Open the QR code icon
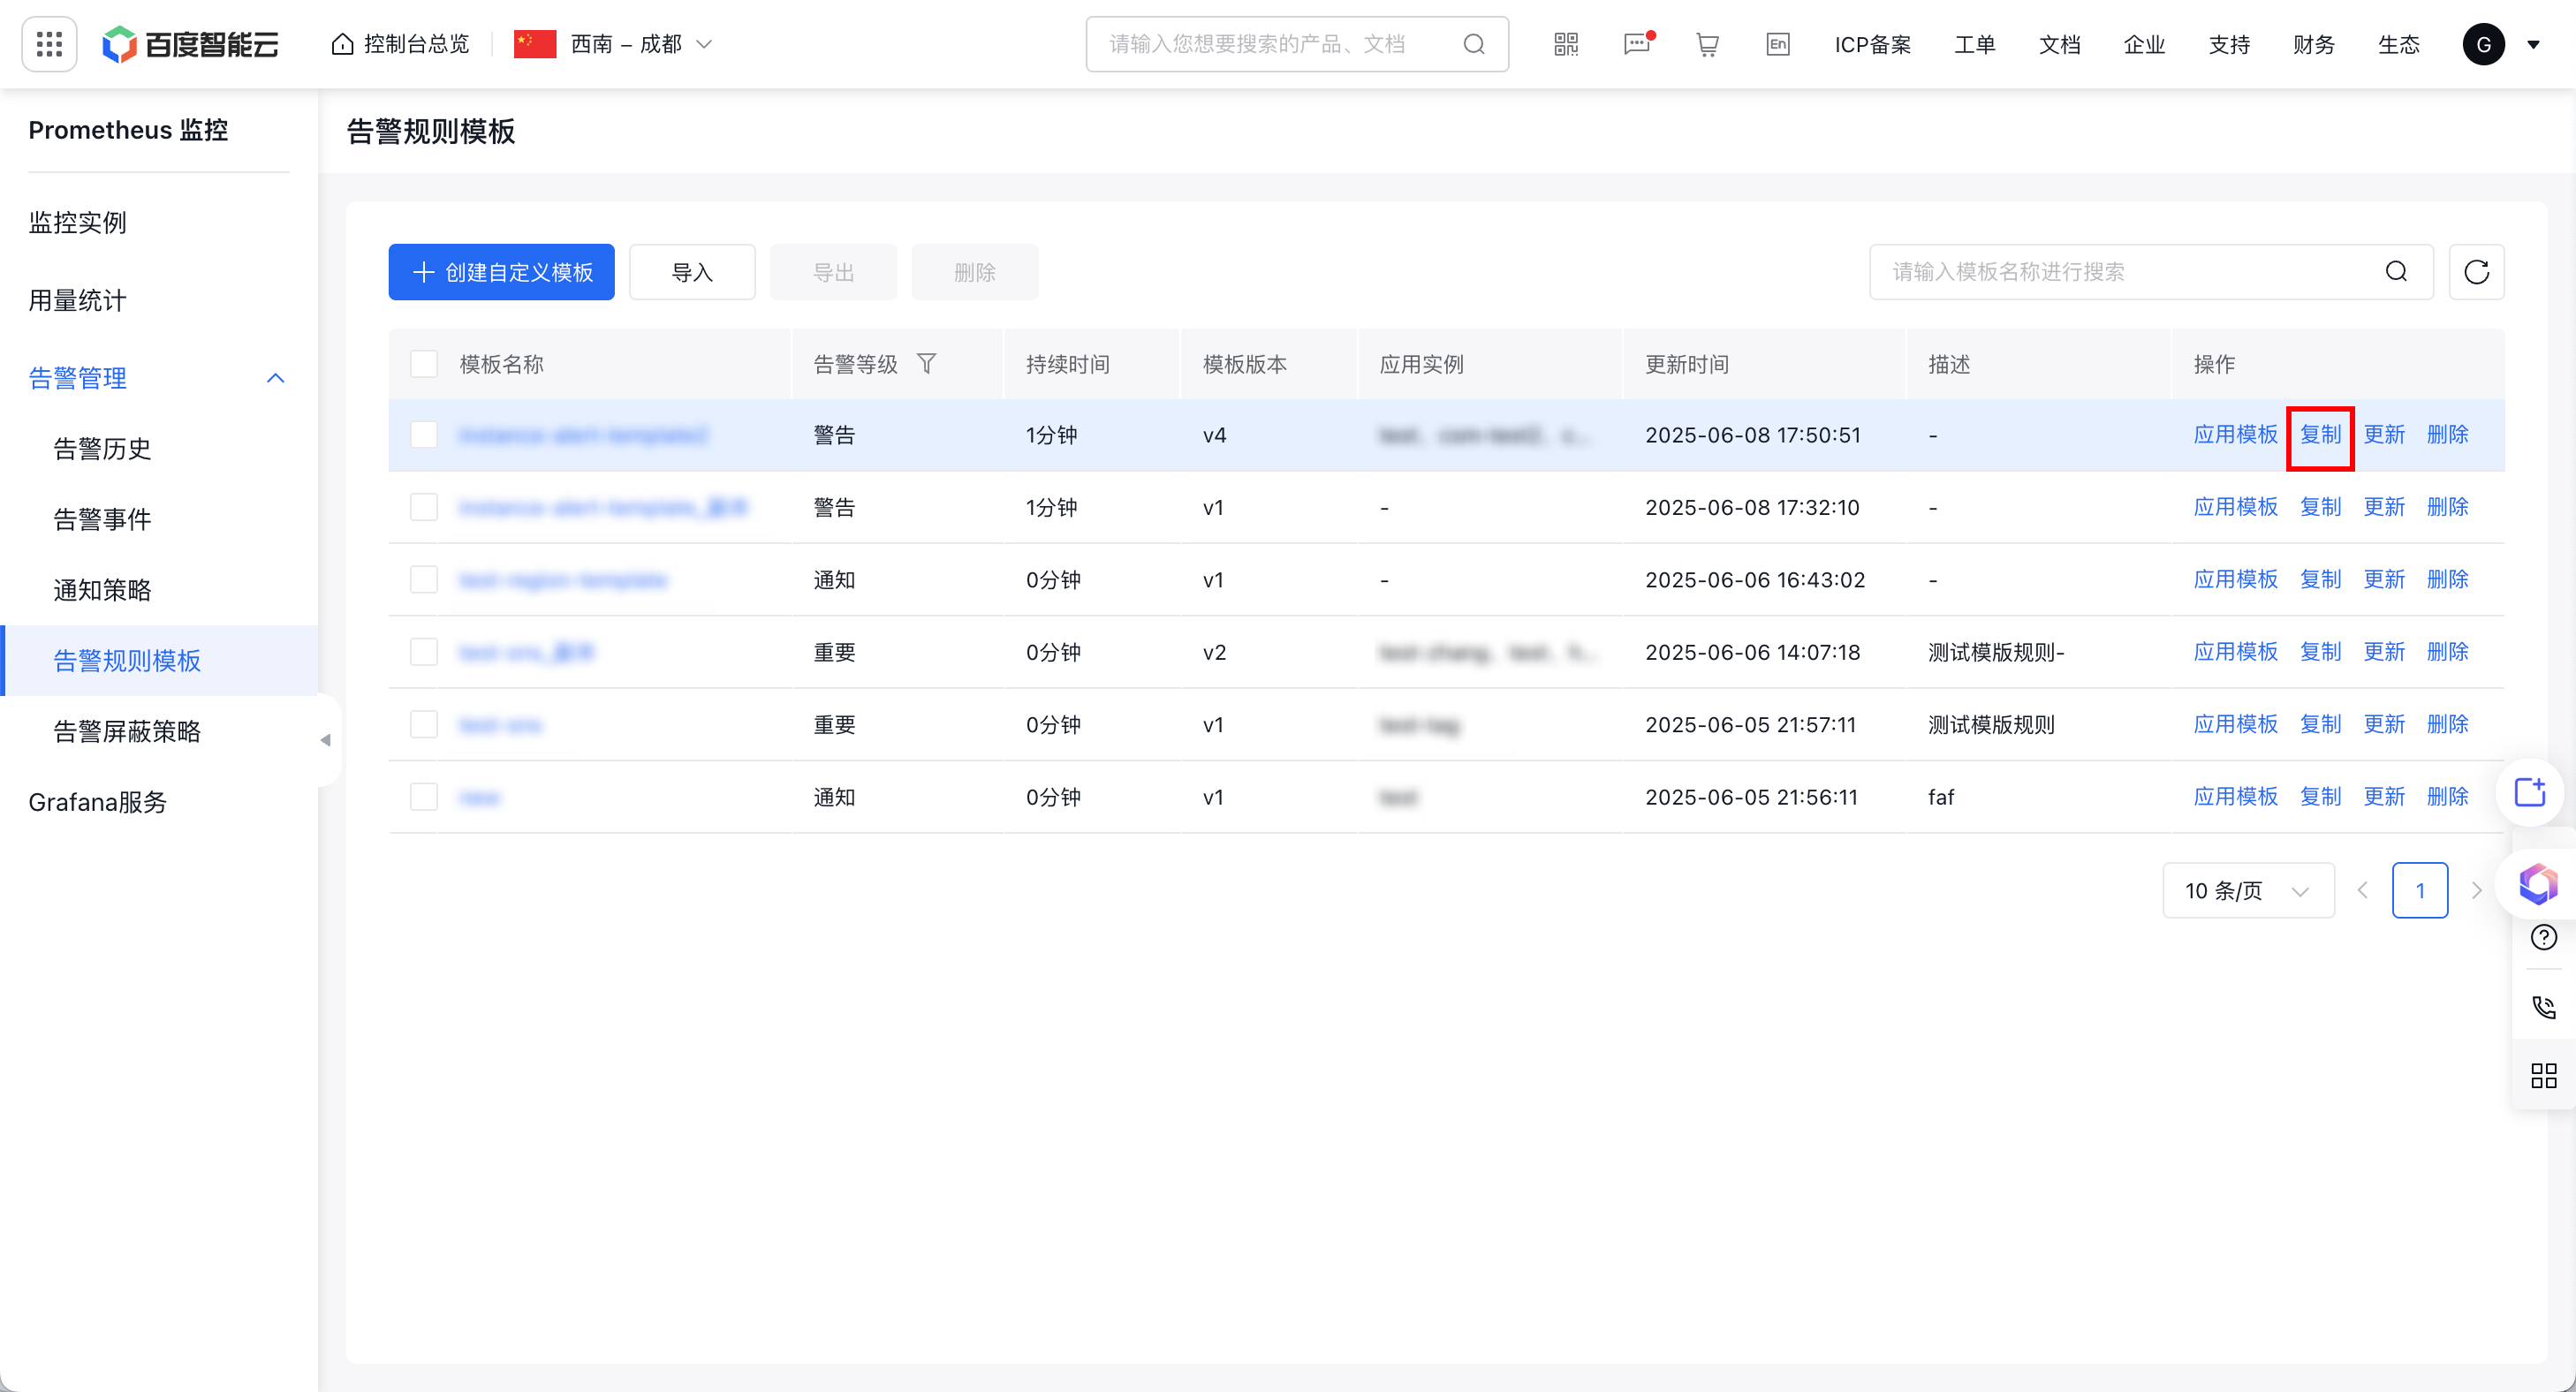Screen dimensions: 2576x1392 pyautogui.click(x=1566, y=44)
